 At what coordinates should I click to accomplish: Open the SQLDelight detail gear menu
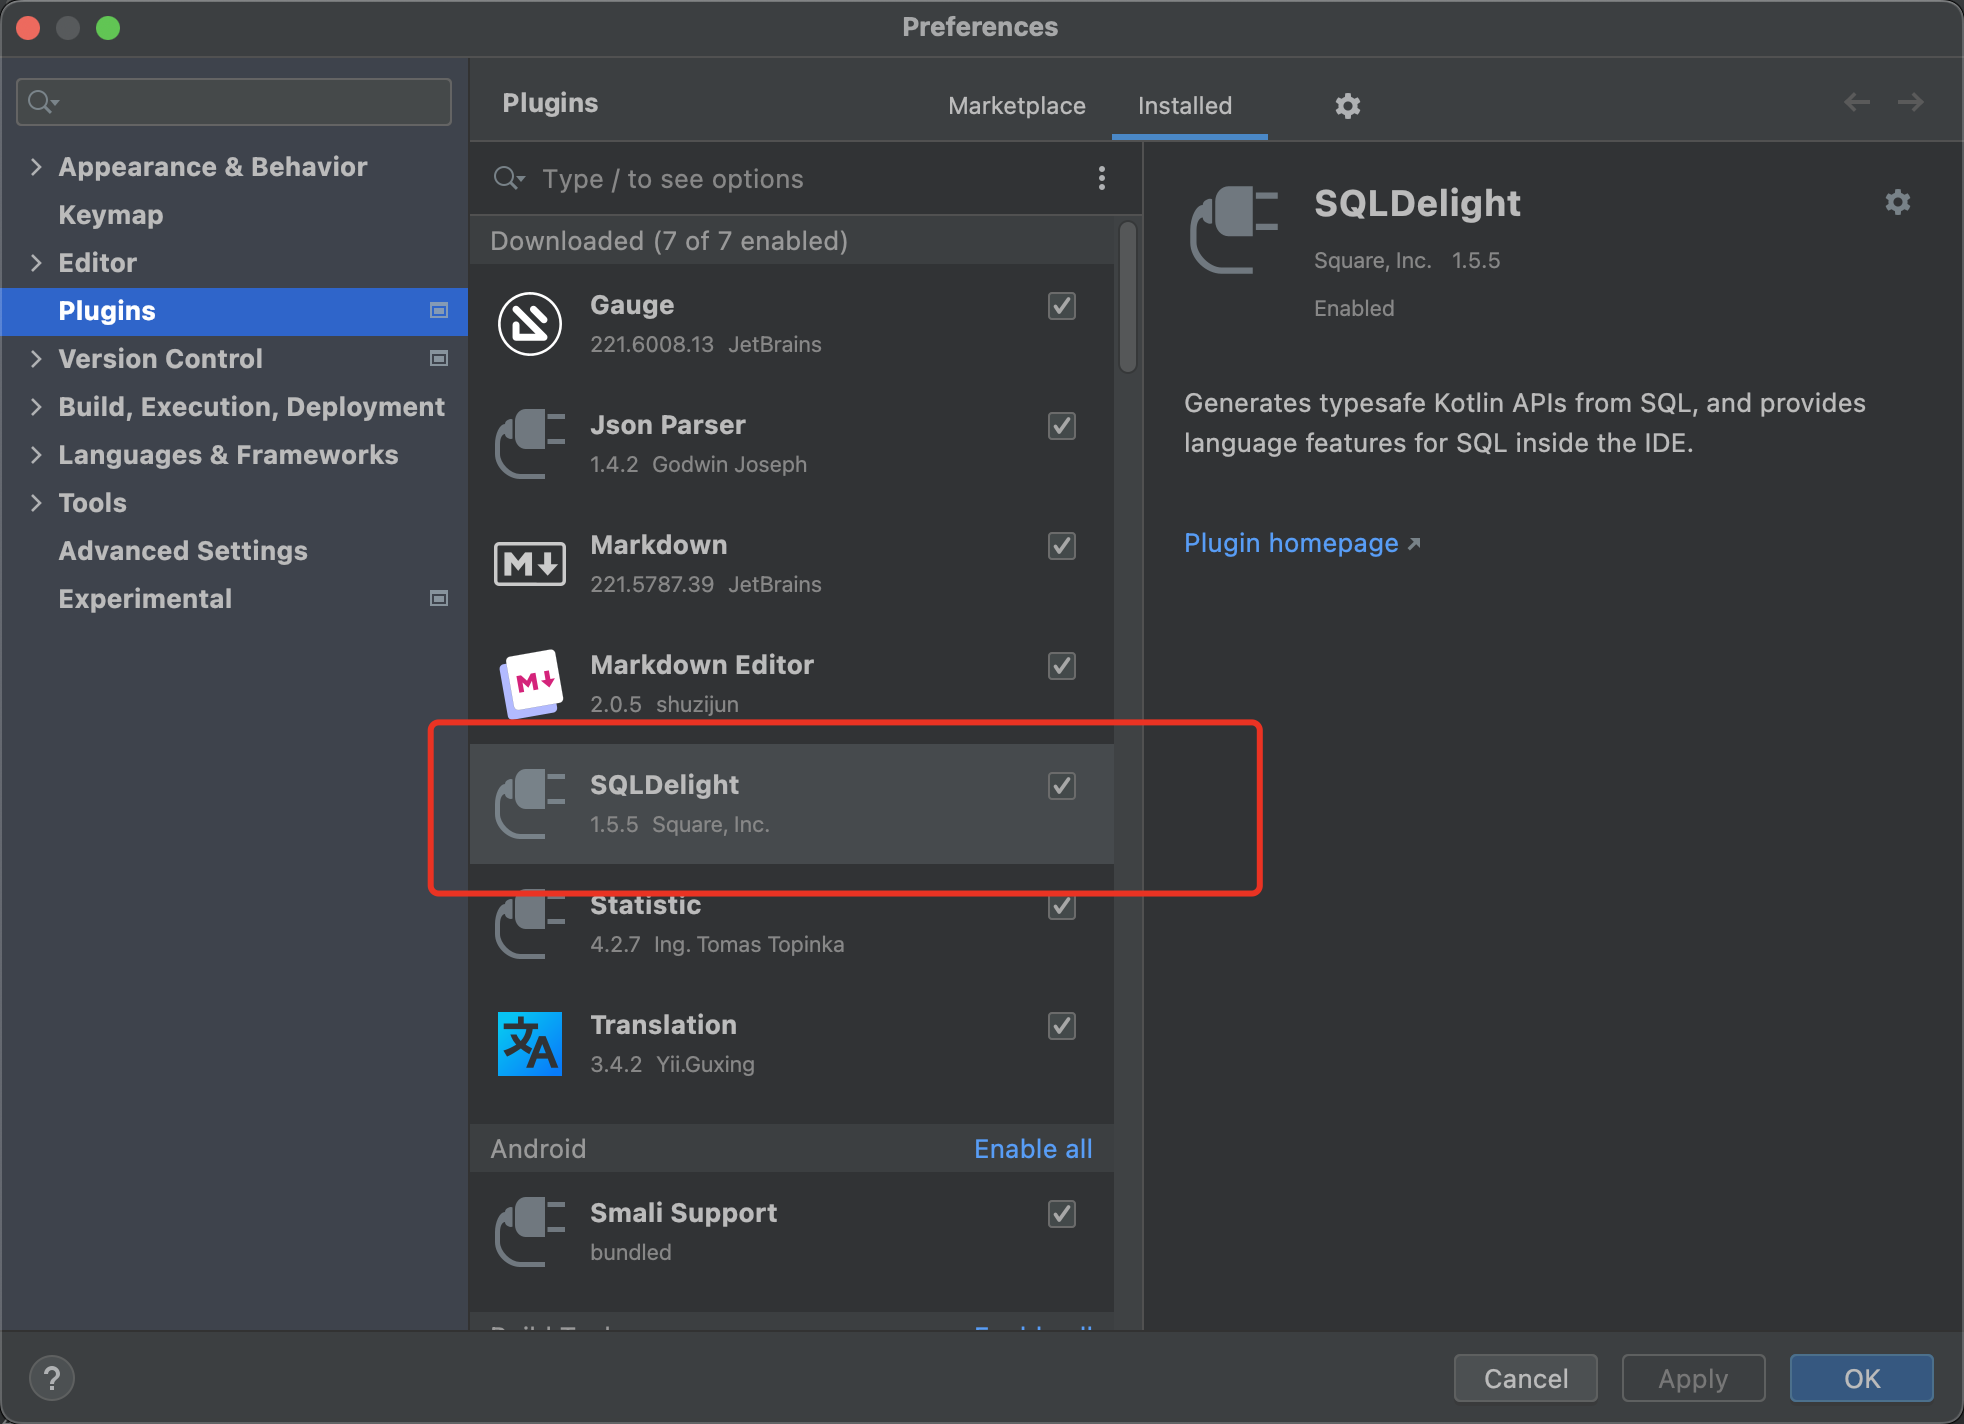1898,203
